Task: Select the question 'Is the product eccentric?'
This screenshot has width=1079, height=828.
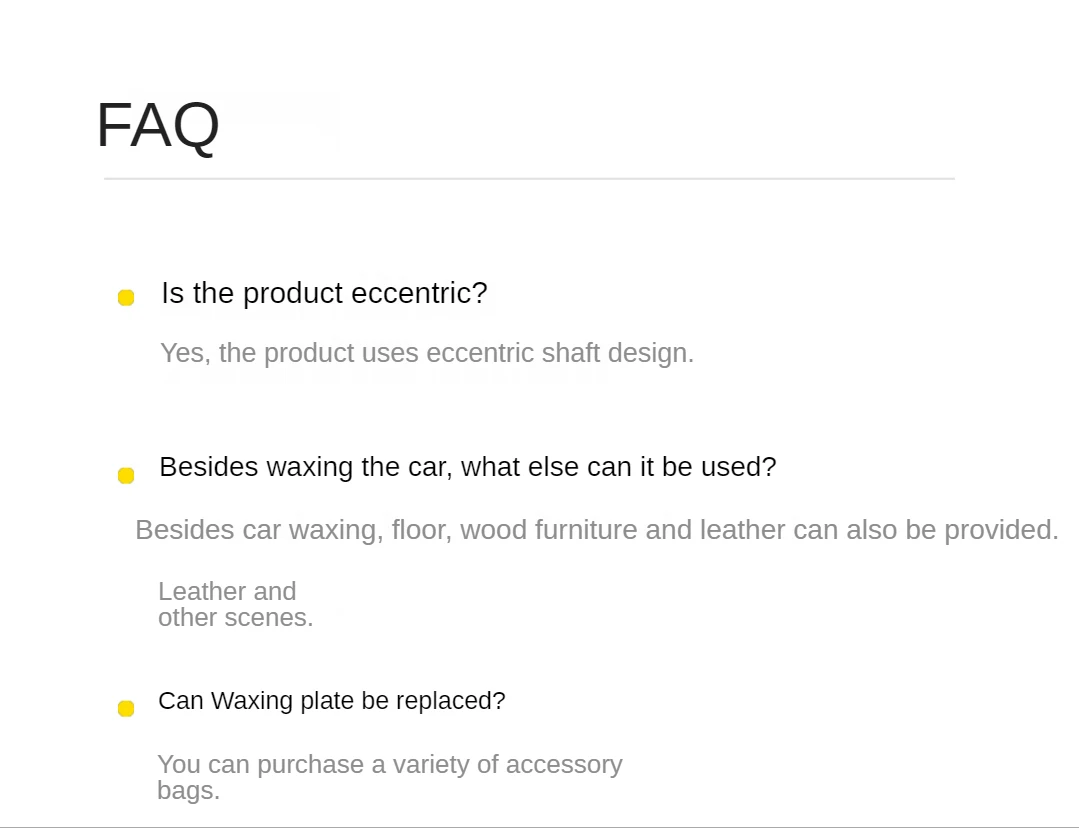Action: click(x=324, y=294)
